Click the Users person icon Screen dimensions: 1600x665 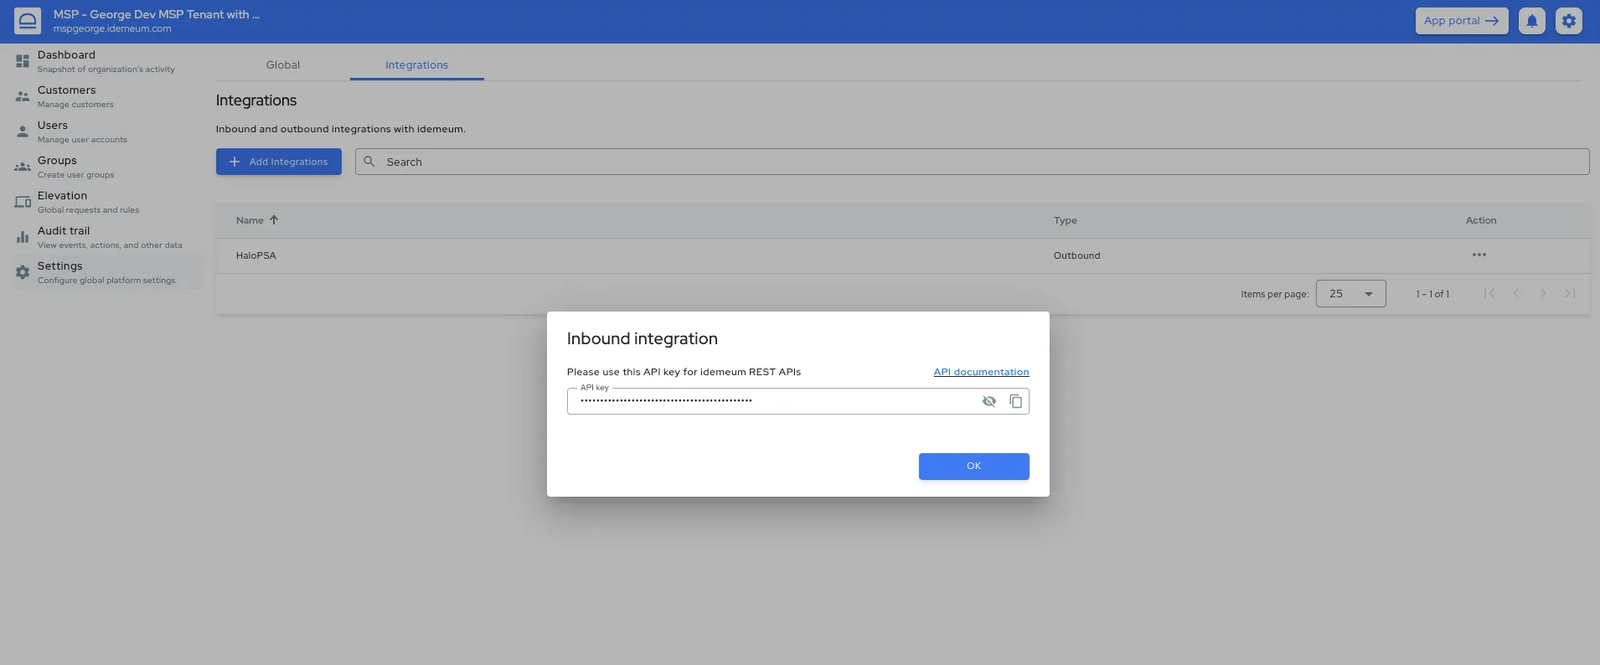point(22,131)
